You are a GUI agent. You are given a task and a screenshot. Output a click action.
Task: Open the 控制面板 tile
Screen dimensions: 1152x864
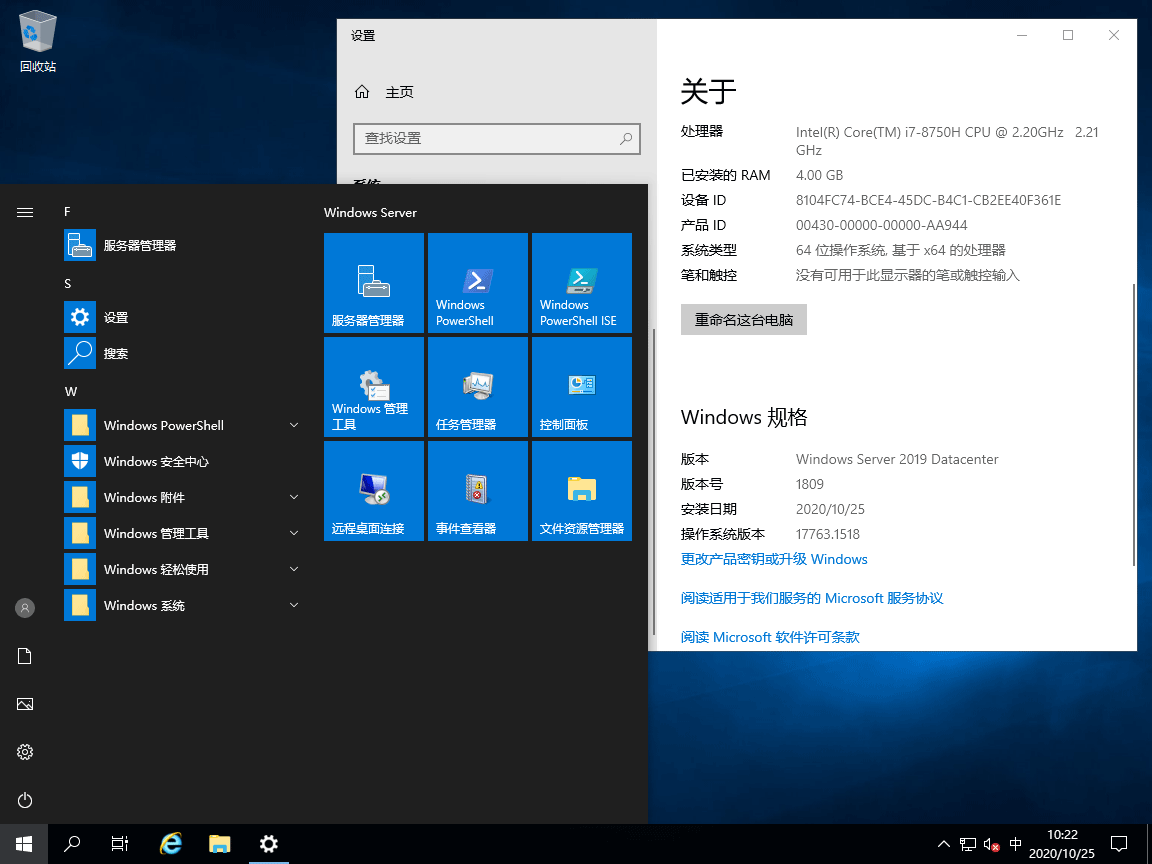pos(581,387)
